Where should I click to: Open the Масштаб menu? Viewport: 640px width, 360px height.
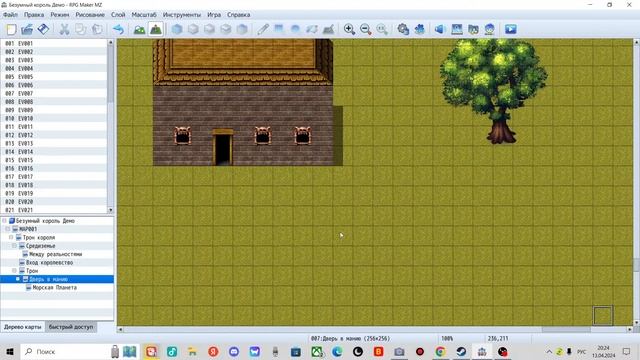[144, 15]
